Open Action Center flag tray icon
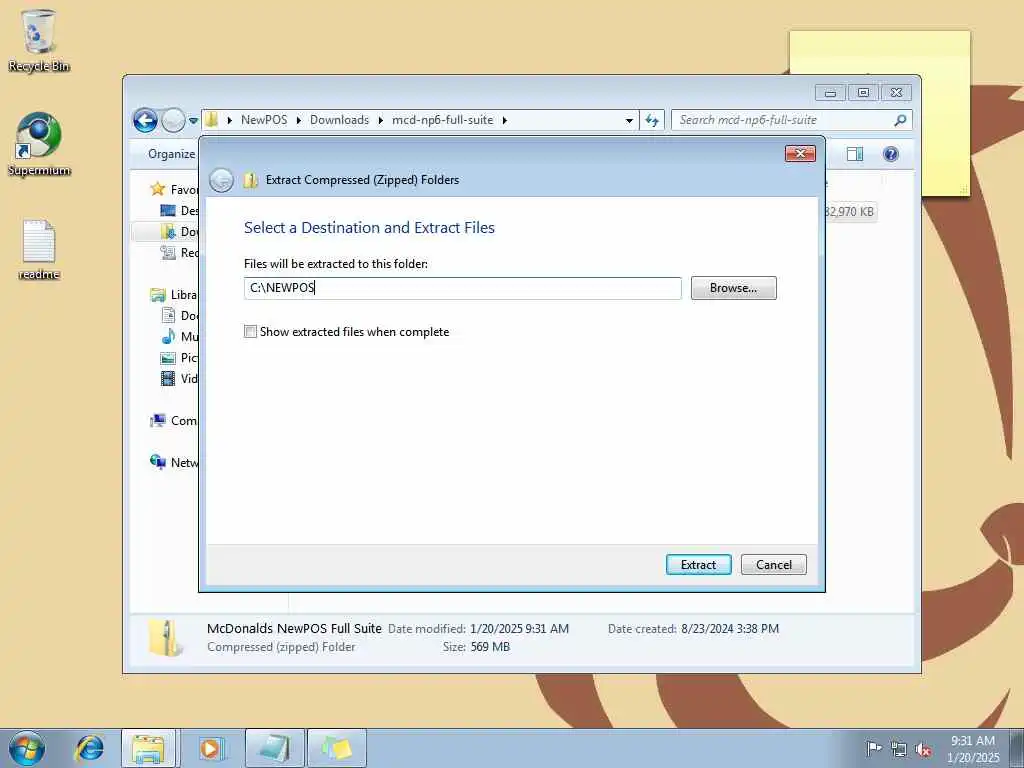The height and width of the screenshot is (768, 1024). (874, 748)
